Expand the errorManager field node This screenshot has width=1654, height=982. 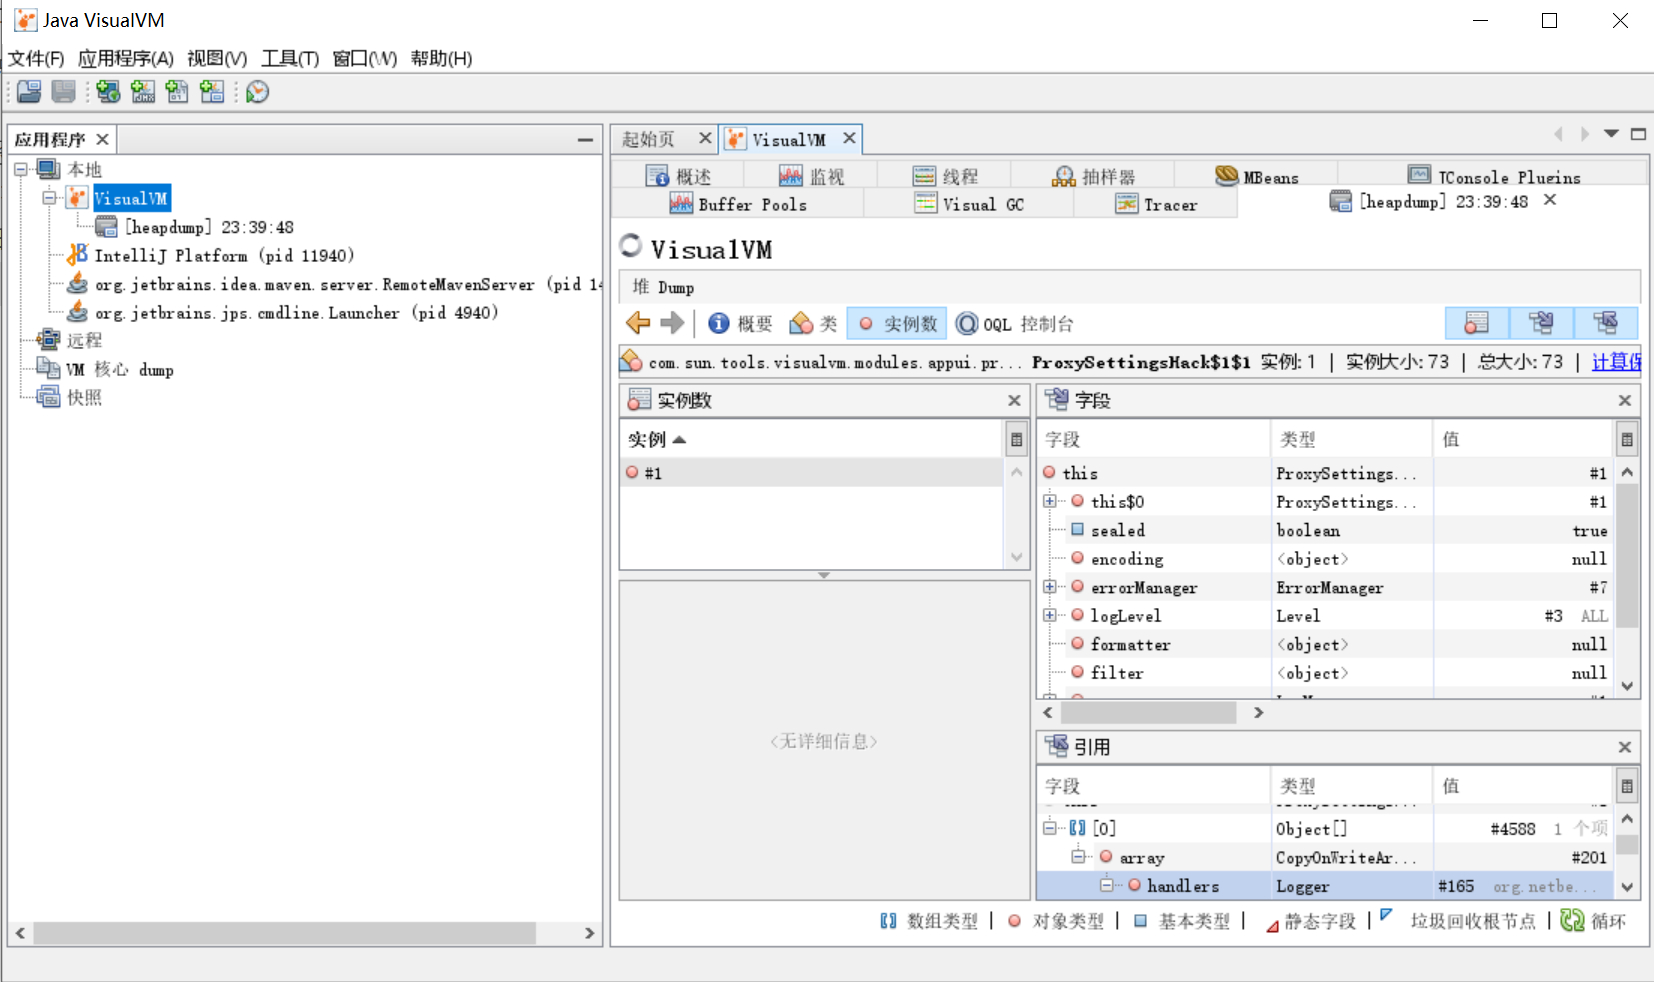tap(1049, 587)
